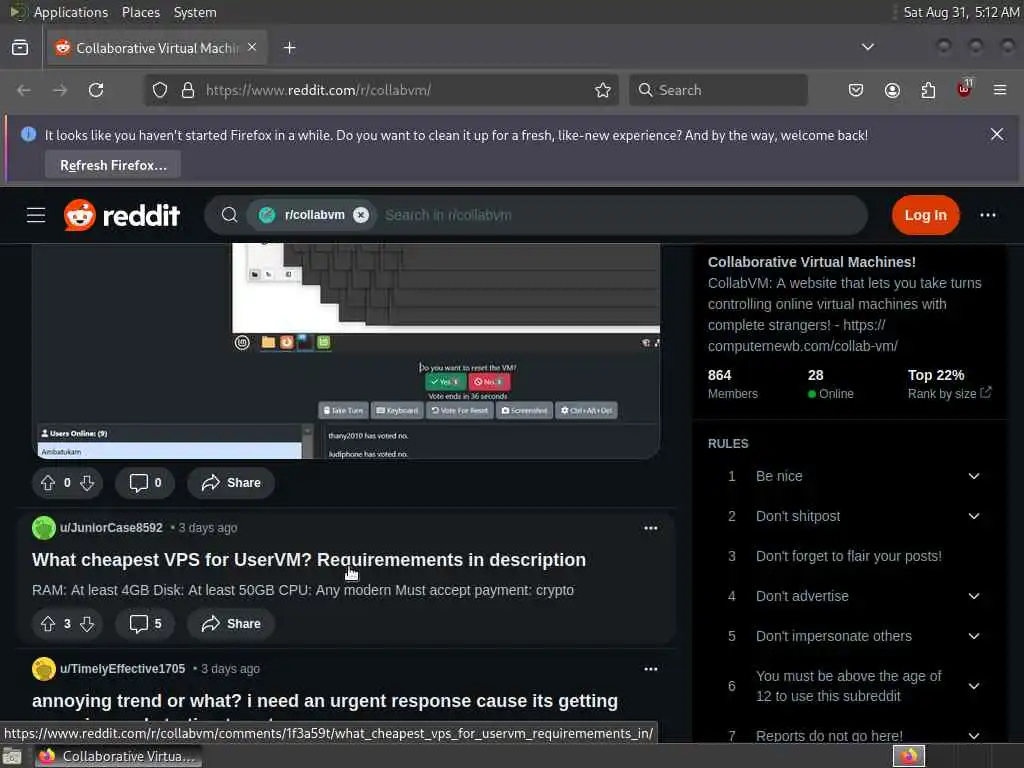The width and height of the screenshot is (1024, 768).
Task: Expand the age of 12 rule
Action: pos(974,686)
